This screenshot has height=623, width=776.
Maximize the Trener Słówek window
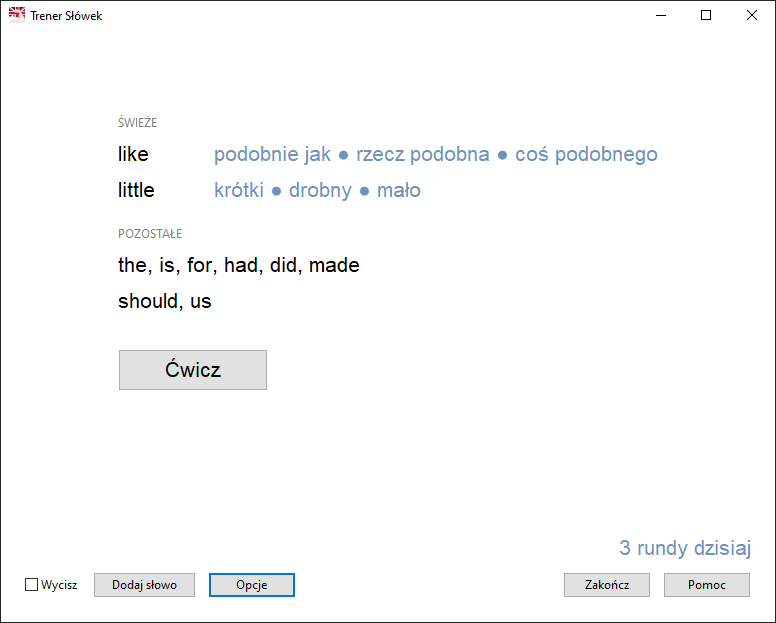(x=706, y=15)
